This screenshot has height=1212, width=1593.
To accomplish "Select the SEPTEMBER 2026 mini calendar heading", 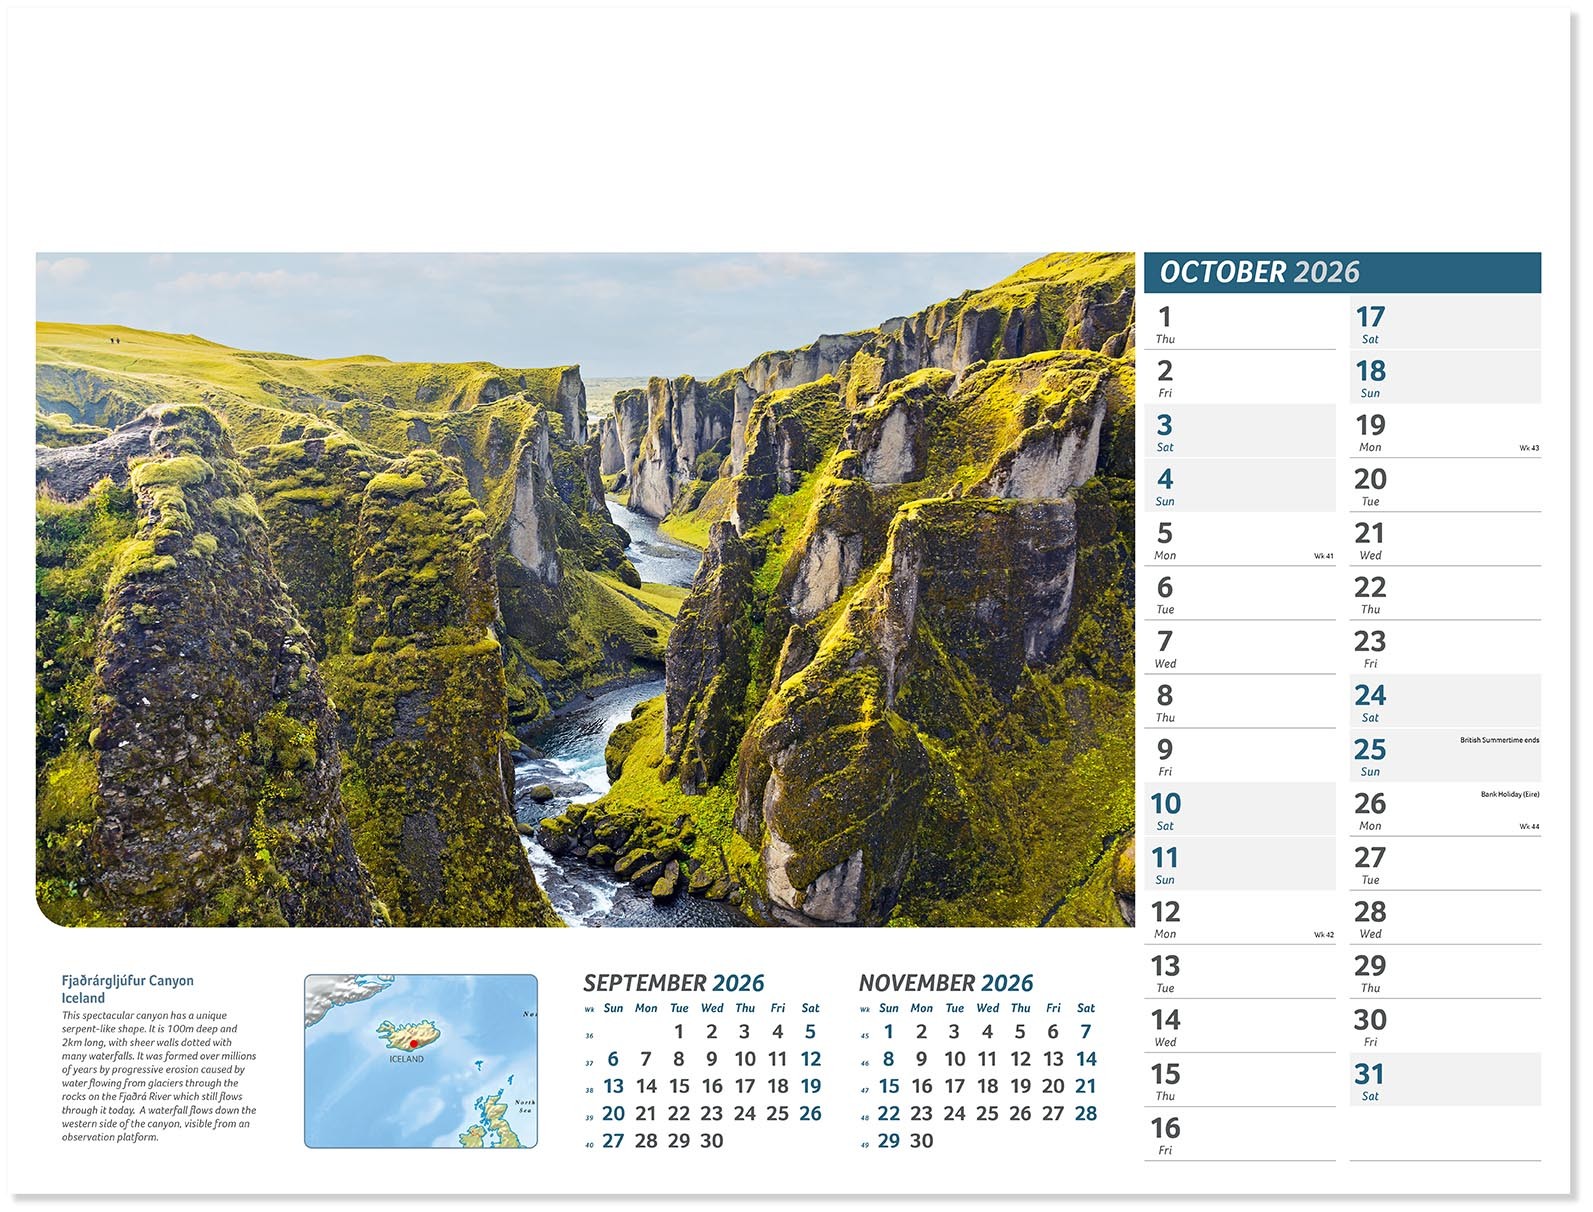I will pos(673,983).
